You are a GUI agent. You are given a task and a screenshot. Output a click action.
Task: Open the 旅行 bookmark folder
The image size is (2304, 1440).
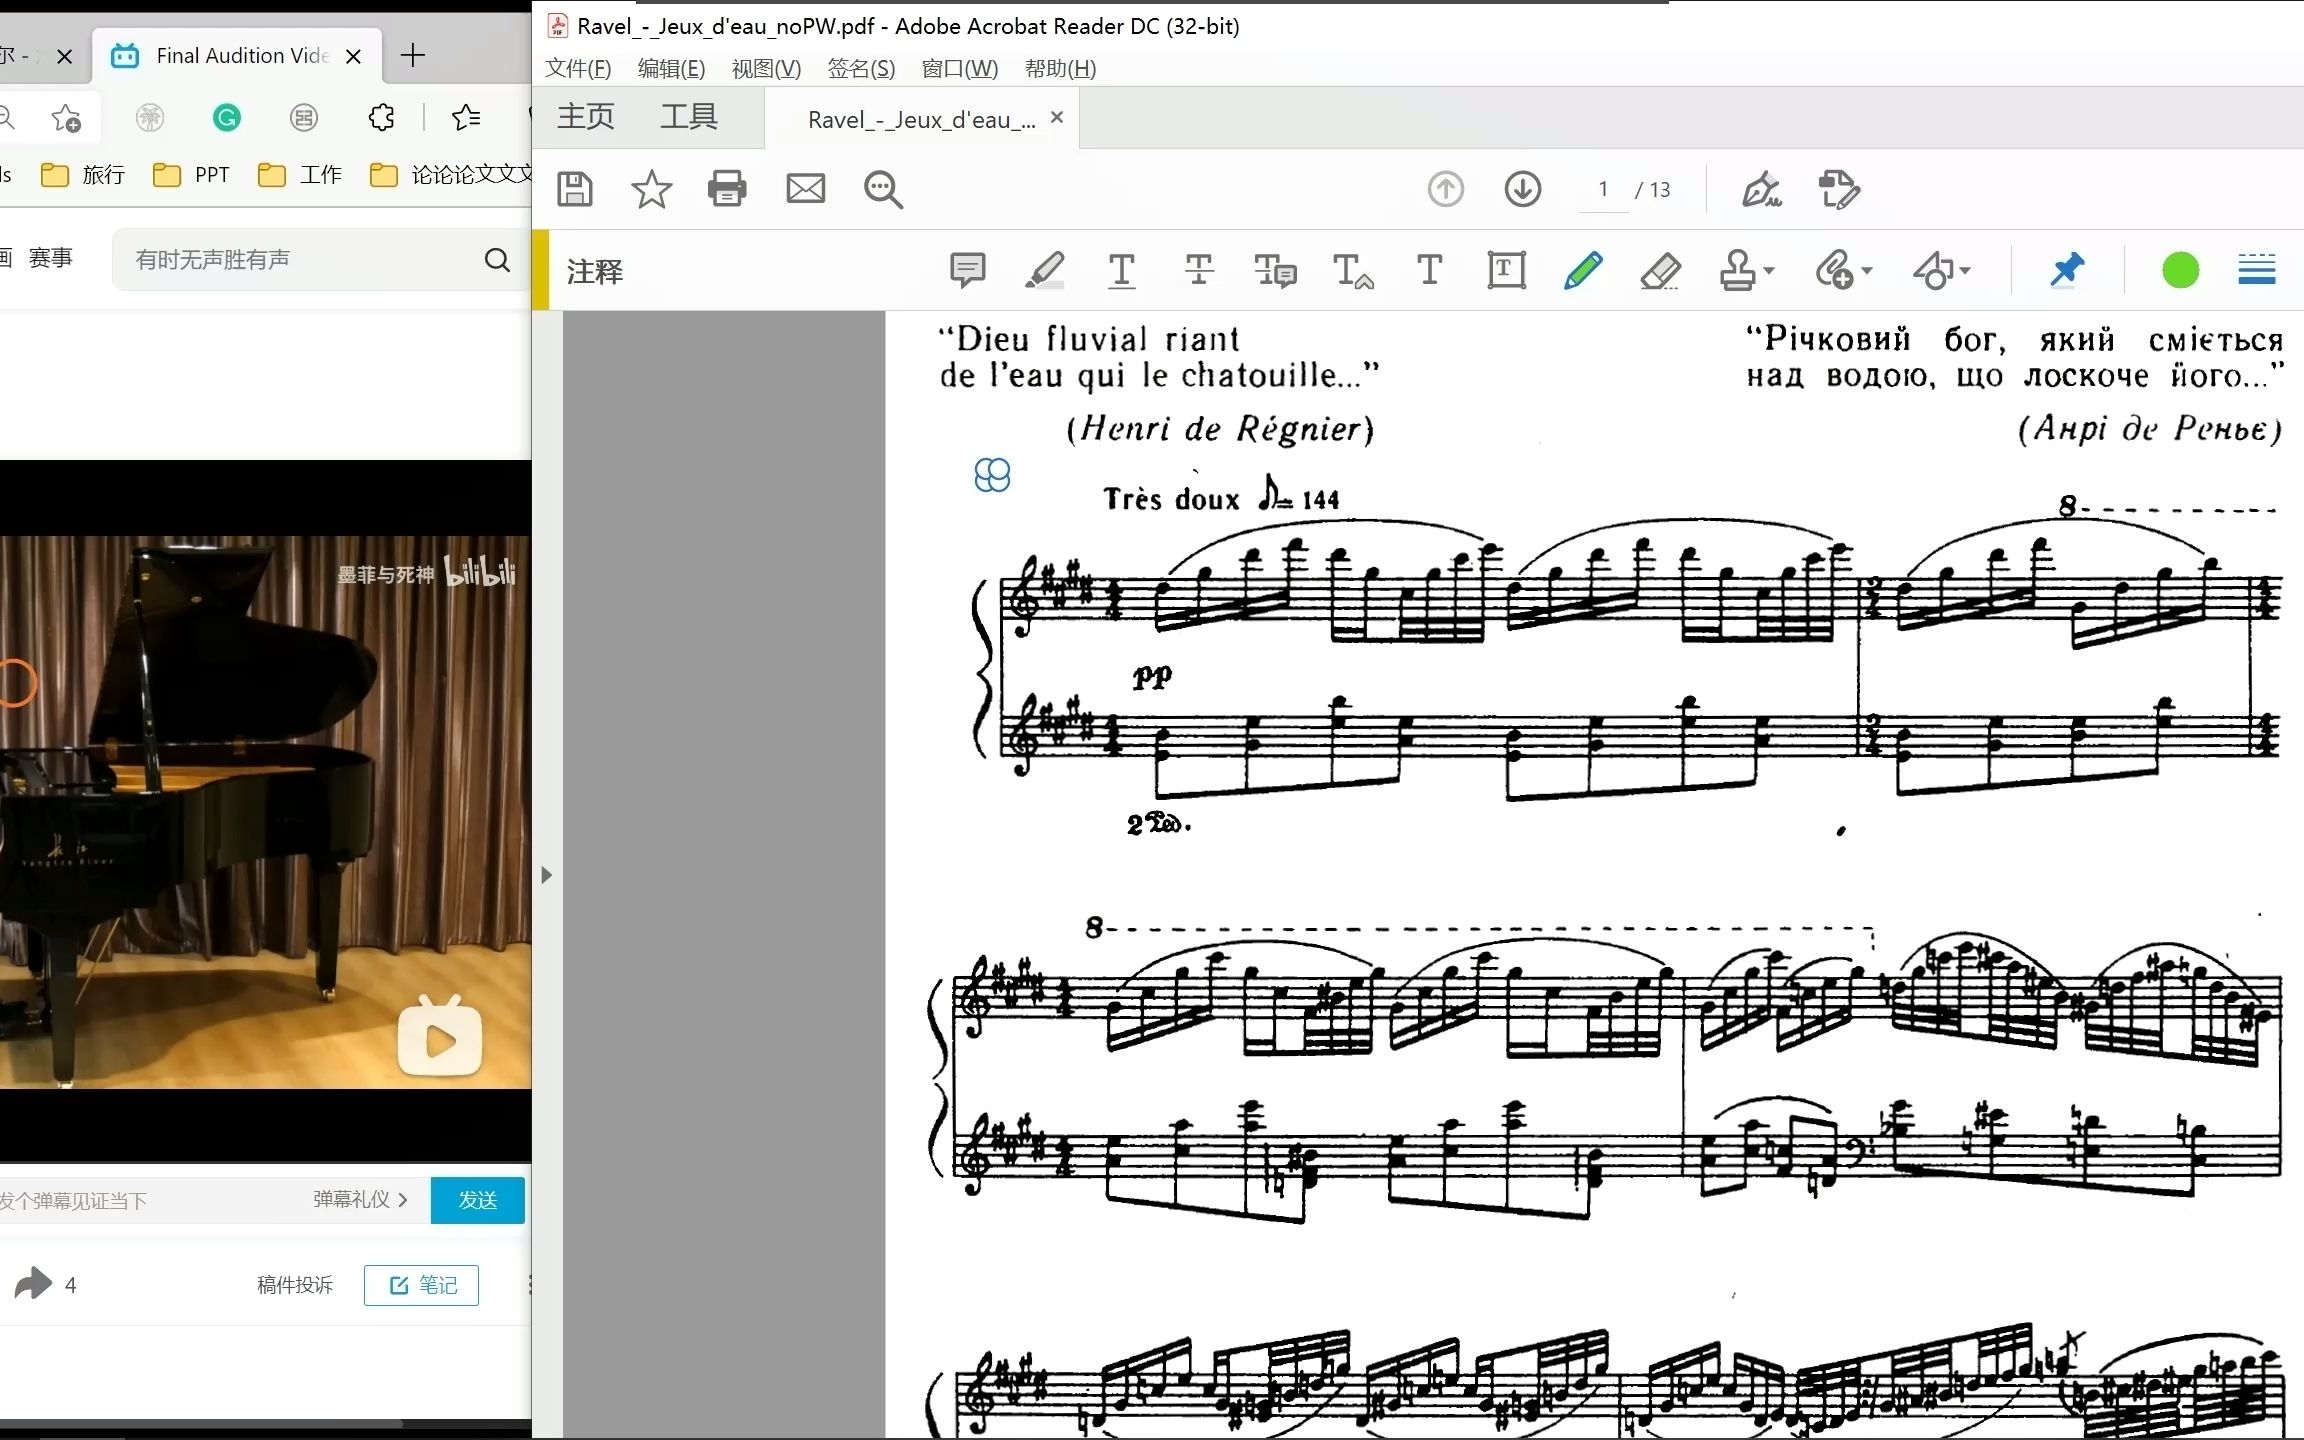[82, 175]
